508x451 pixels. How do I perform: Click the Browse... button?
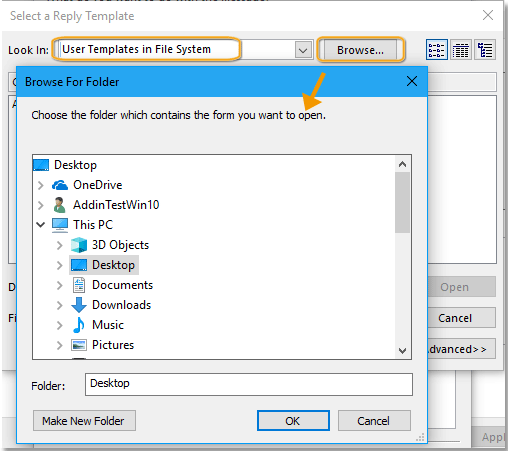tap(360, 50)
